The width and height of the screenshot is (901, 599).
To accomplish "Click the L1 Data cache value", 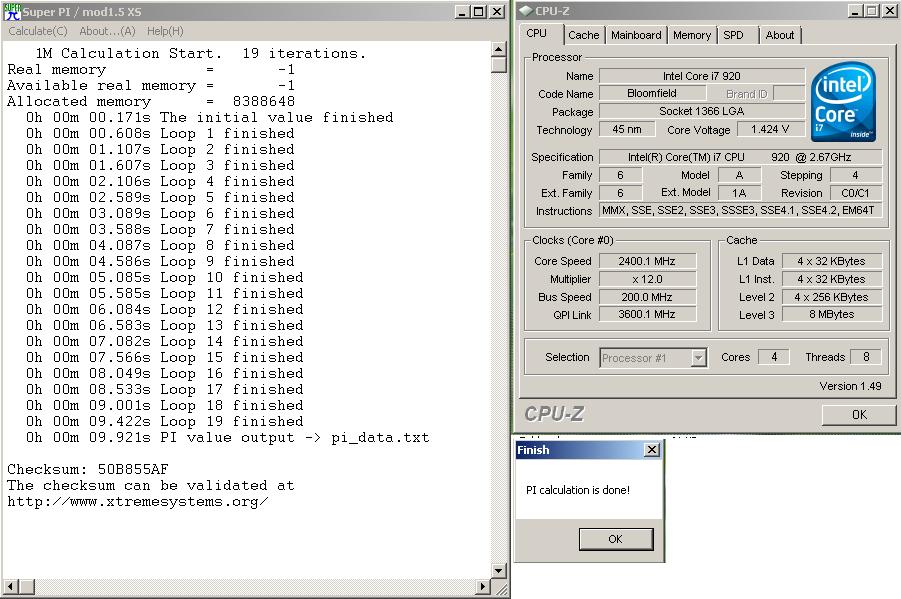I will click(831, 261).
